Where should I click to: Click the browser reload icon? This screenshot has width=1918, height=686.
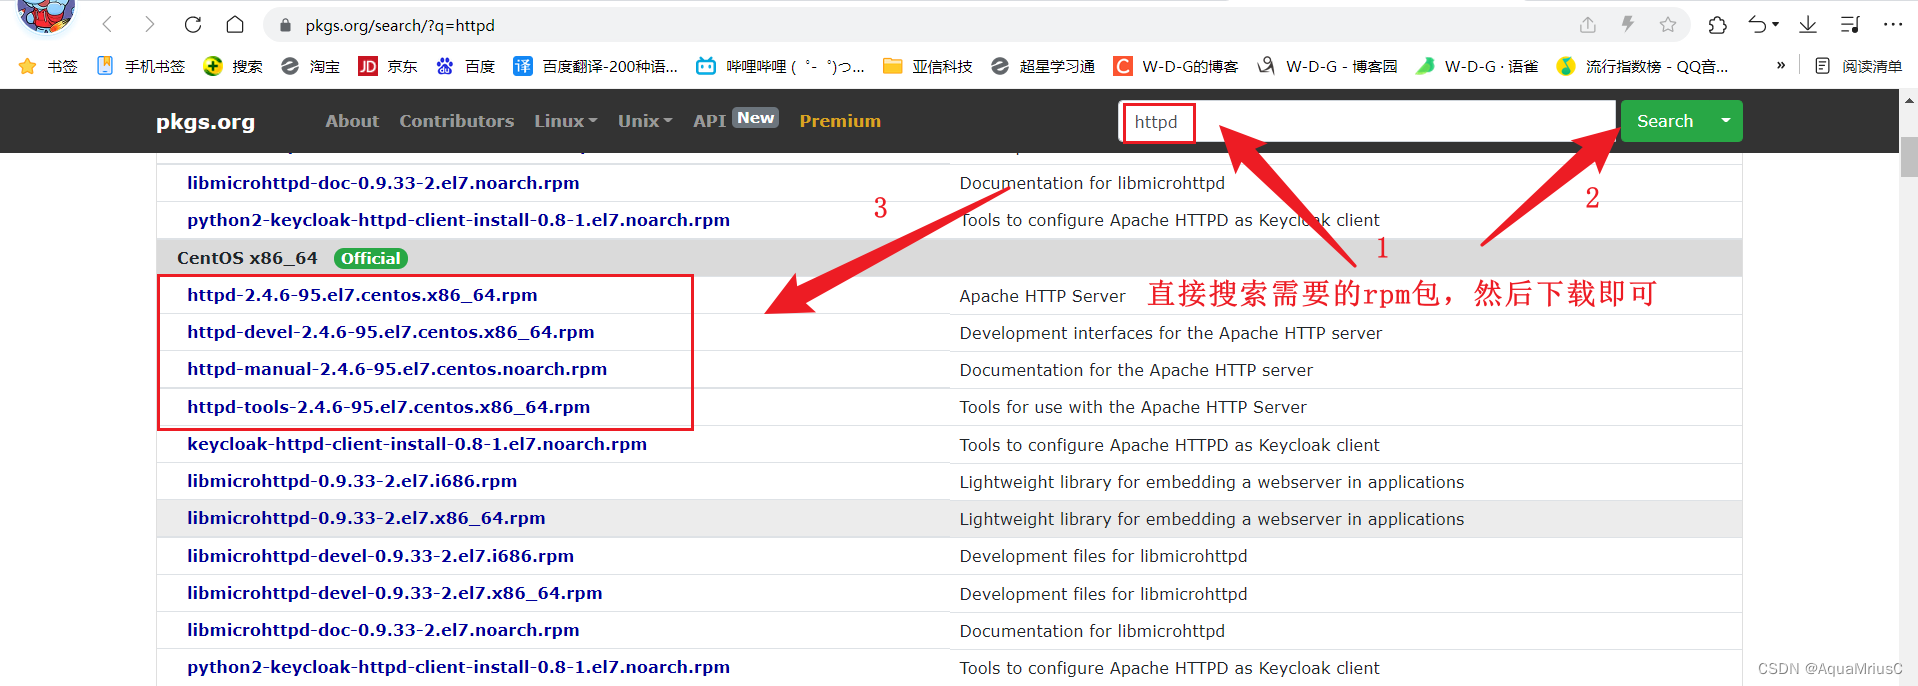[x=193, y=25]
